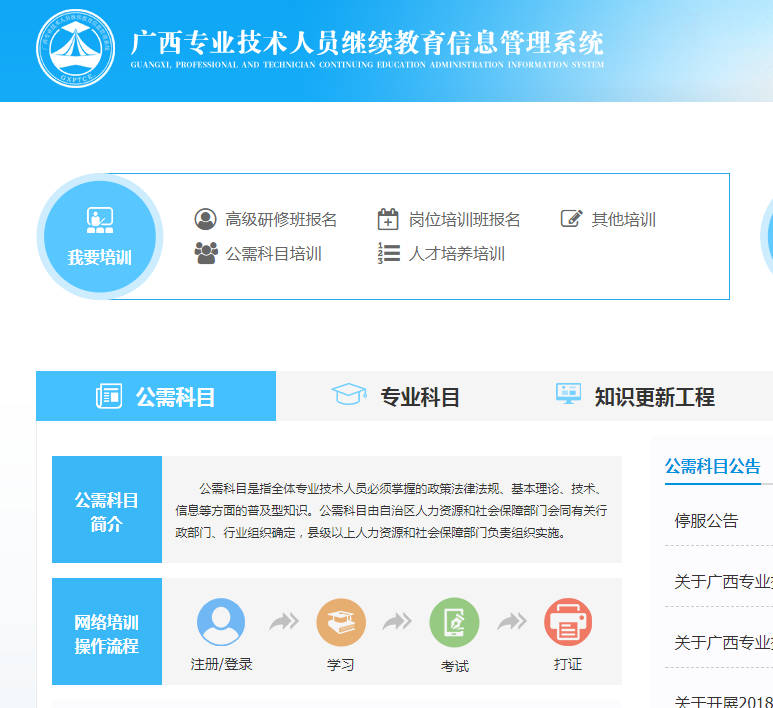This screenshot has width=773, height=708.
Task: Click the blue 注册/登录 user icon
Action: pos(221,622)
